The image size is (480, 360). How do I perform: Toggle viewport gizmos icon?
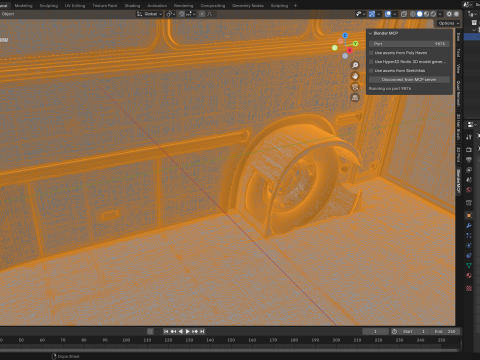[x=372, y=14]
